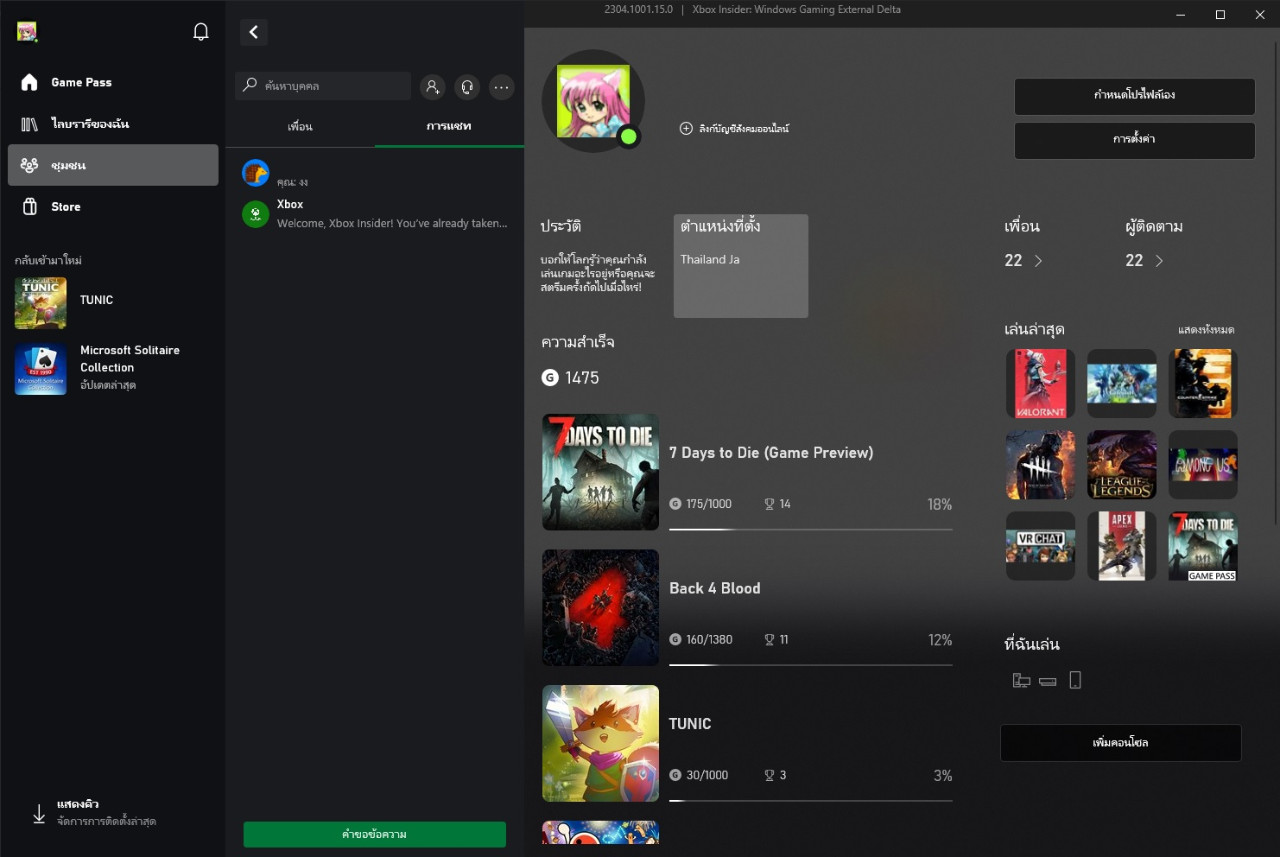The image size is (1280, 857).
Task: Click 7 Days to Die (Game Preview) title
Action: (x=771, y=453)
